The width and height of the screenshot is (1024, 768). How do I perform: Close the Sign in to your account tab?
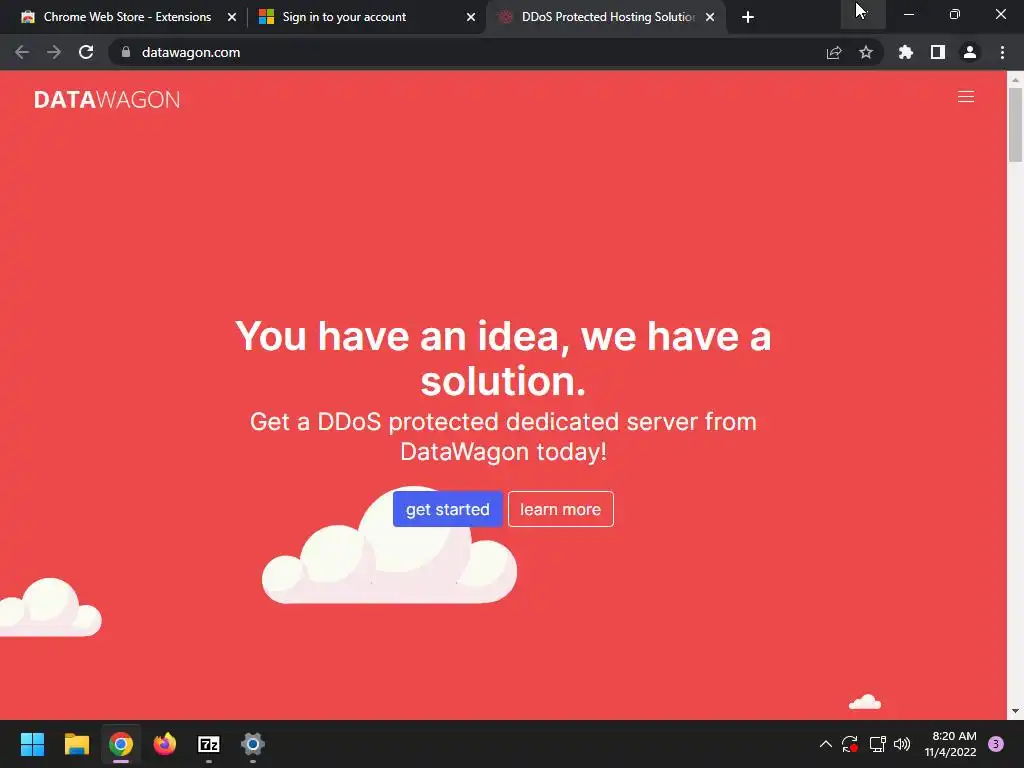pos(471,17)
